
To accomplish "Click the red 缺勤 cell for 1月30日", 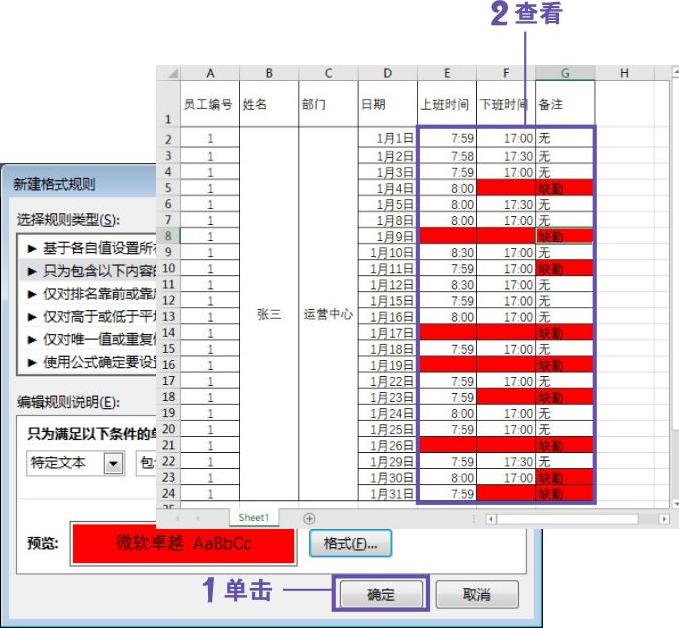I will 565,478.
